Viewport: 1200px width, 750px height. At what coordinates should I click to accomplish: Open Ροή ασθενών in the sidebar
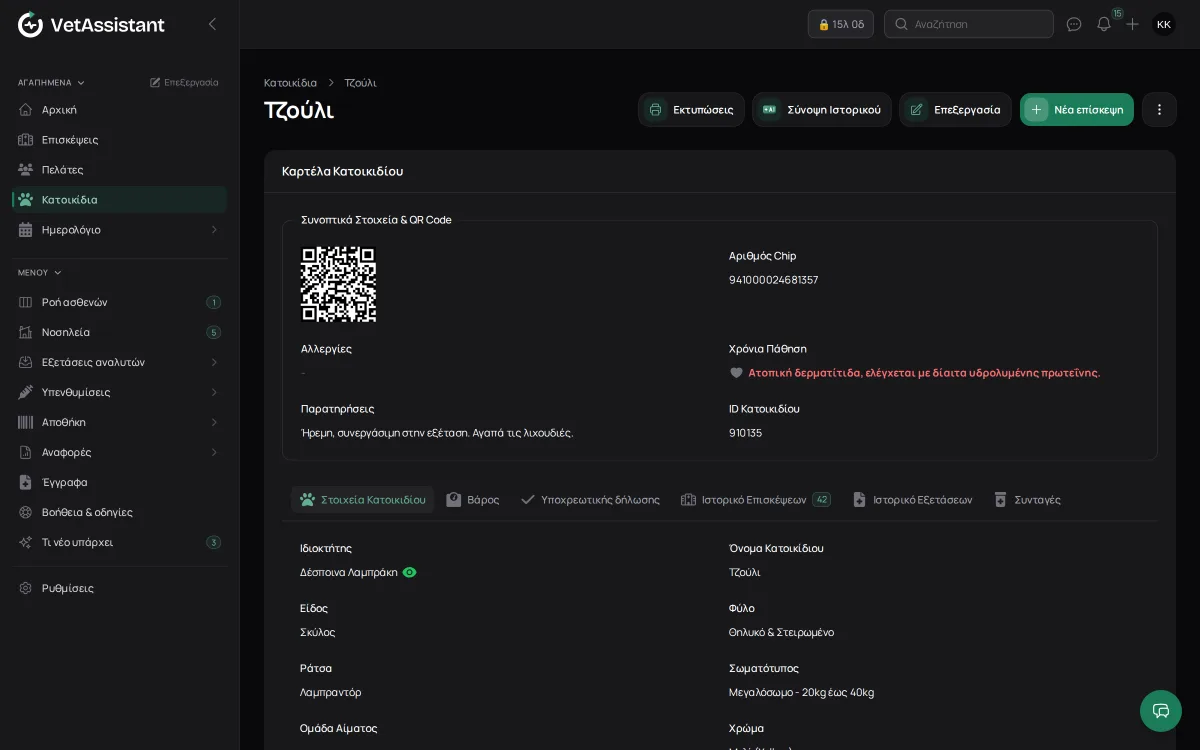click(120, 302)
